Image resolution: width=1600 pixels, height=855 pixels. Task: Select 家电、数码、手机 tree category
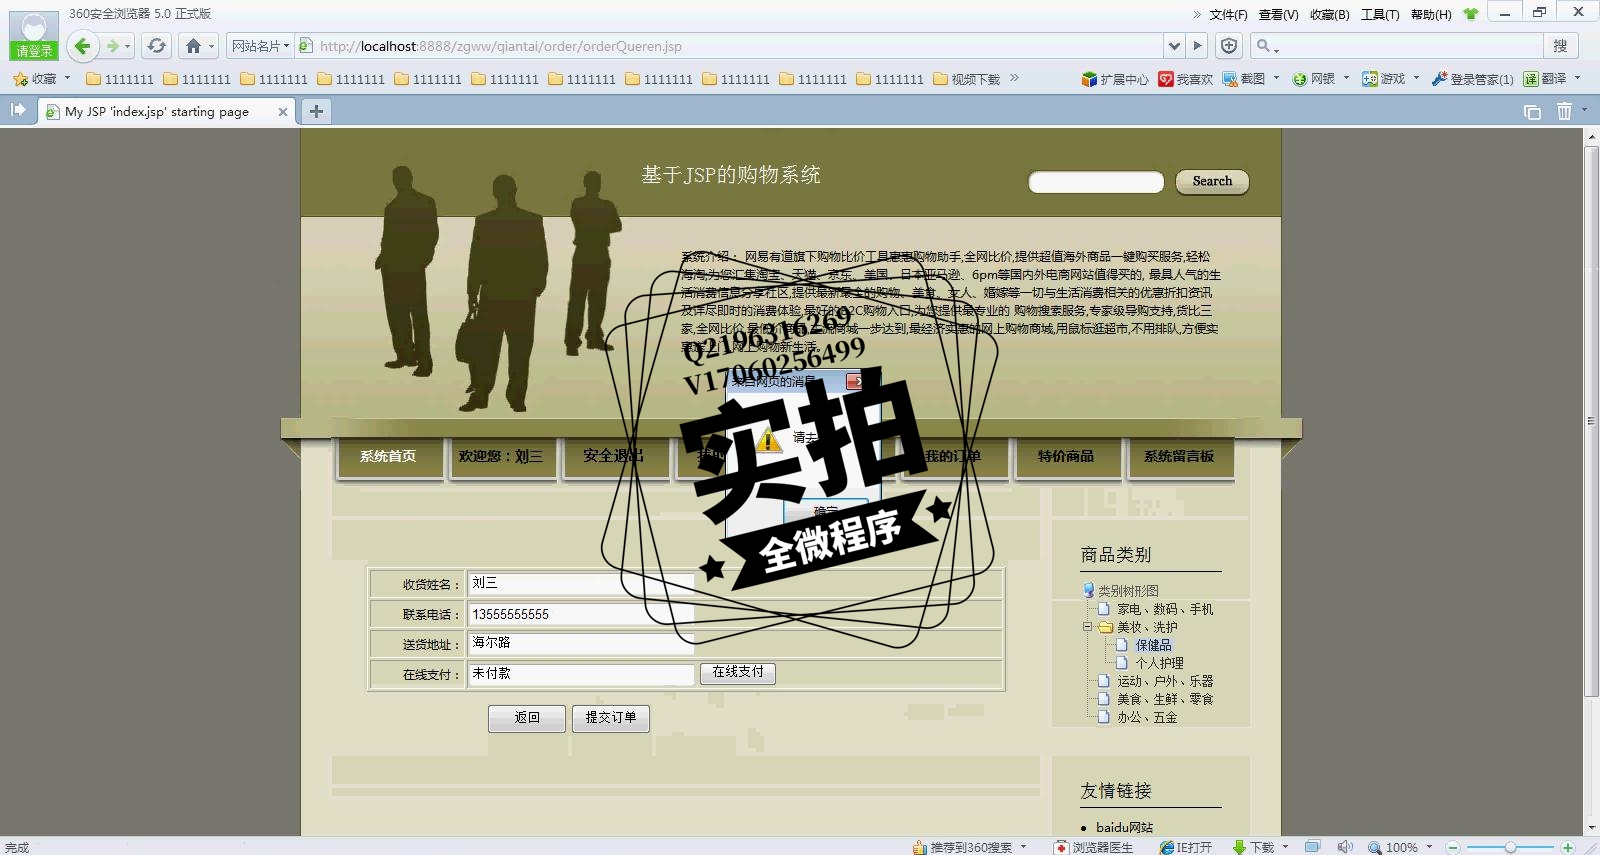tap(1165, 609)
